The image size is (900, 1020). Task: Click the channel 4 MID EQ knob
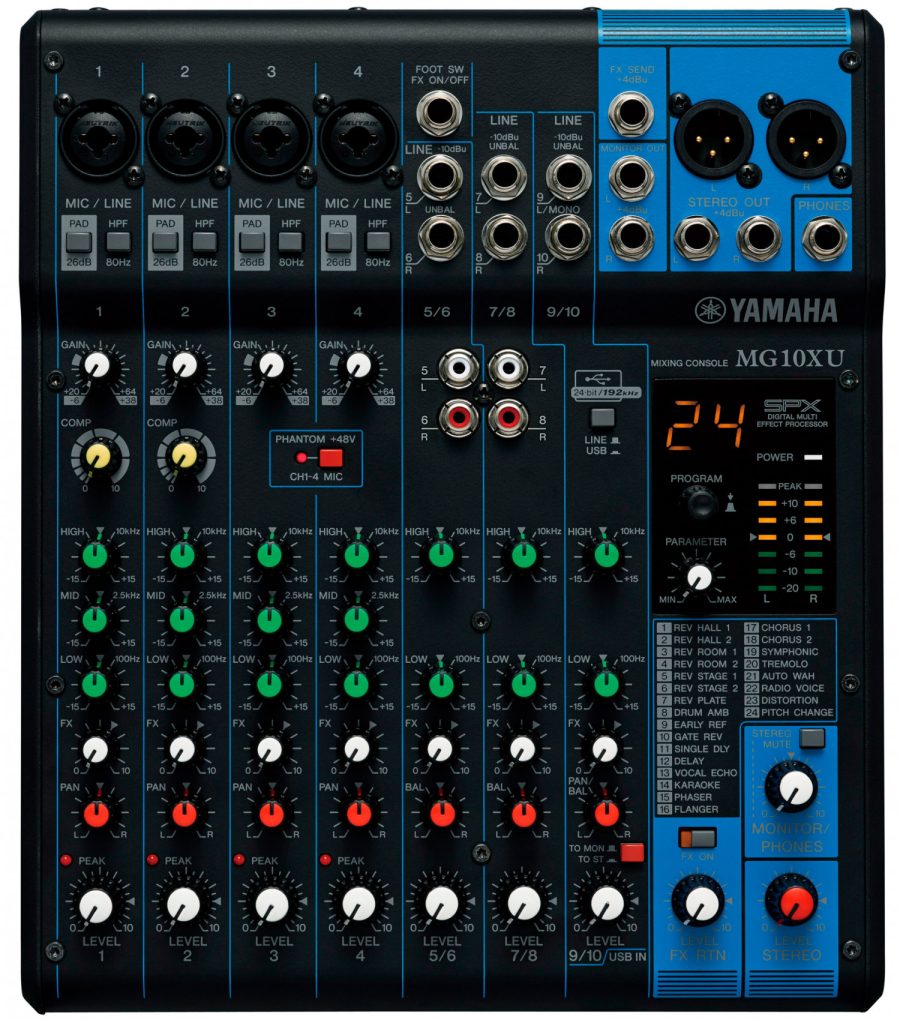click(x=356, y=620)
